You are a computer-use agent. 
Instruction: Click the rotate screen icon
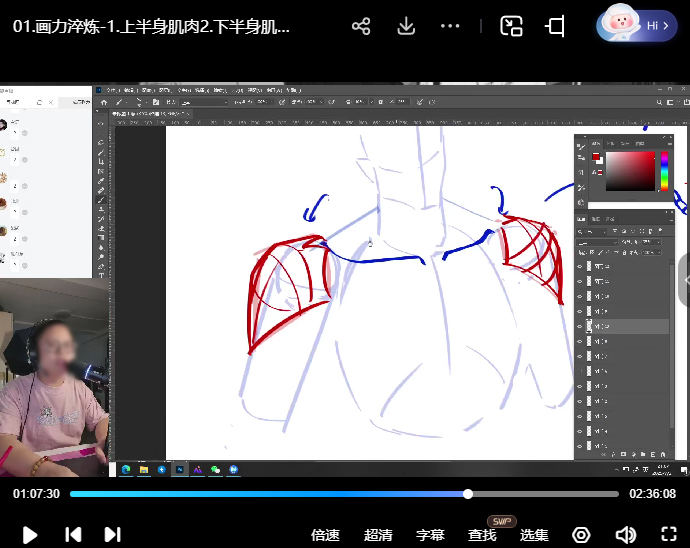555,26
